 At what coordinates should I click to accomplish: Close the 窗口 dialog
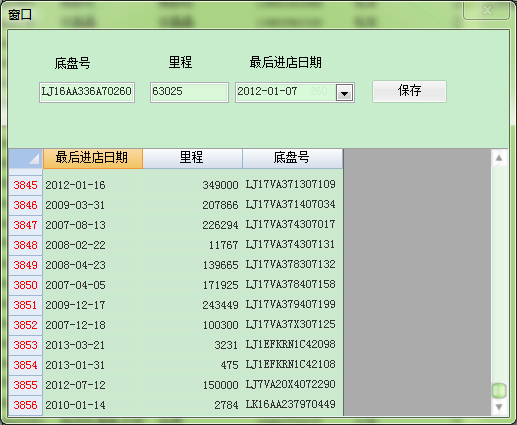pyautogui.click(x=486, y=10)
